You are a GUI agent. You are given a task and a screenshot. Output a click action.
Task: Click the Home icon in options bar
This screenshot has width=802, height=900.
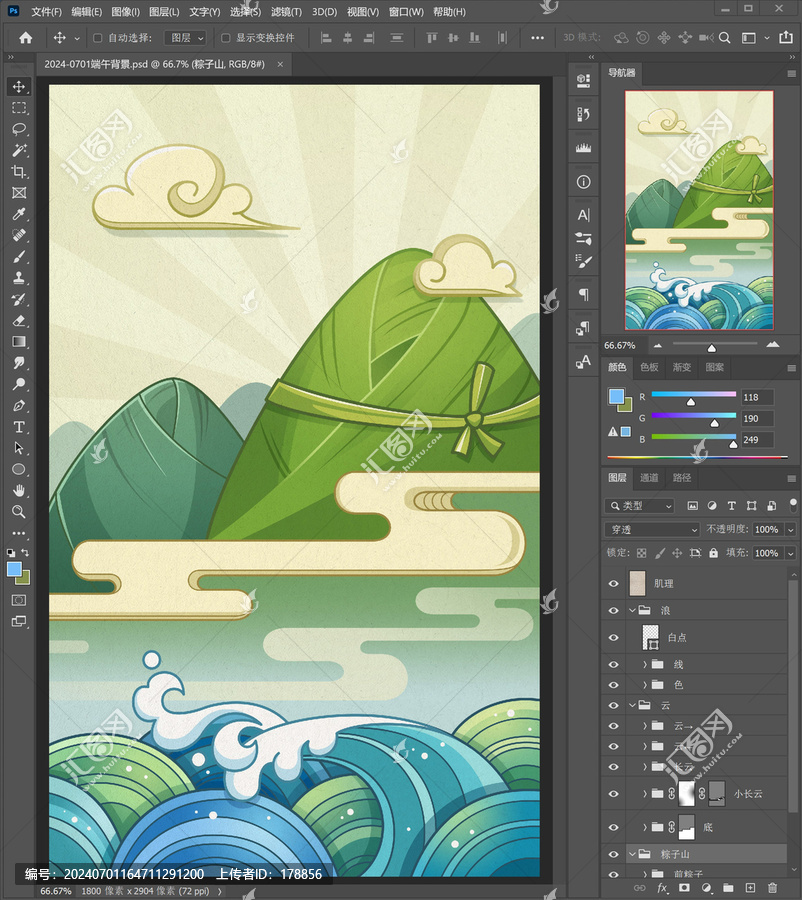tap(26, 38)
